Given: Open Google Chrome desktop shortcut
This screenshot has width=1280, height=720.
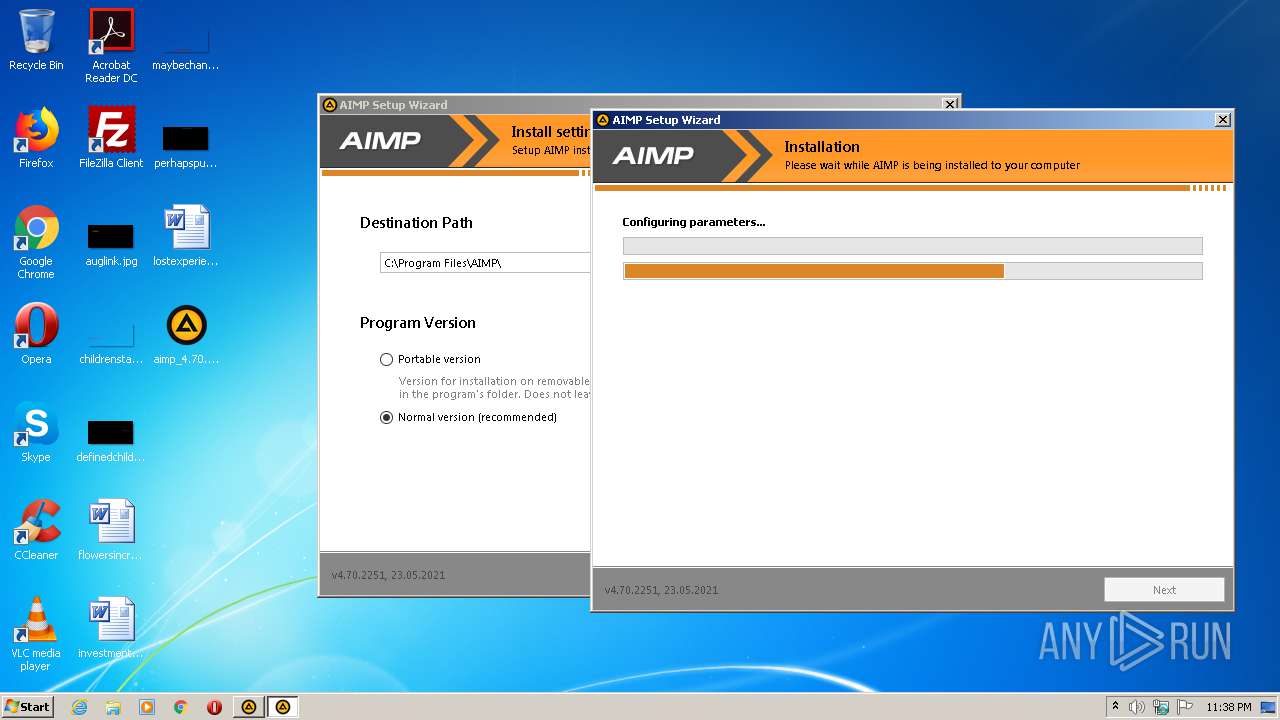Looking at the screenshot, I should pos(36,242).
